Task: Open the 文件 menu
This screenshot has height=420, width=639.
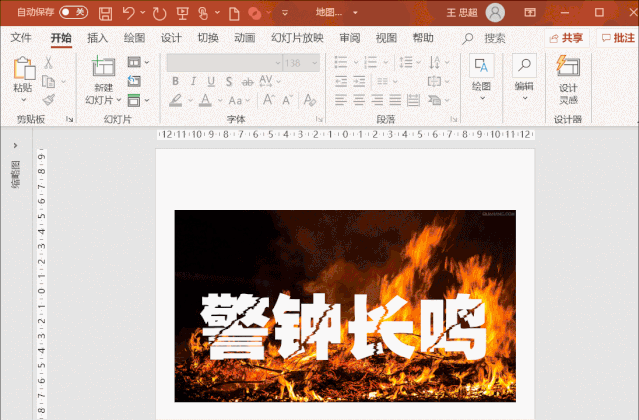Action: point(21,38)
